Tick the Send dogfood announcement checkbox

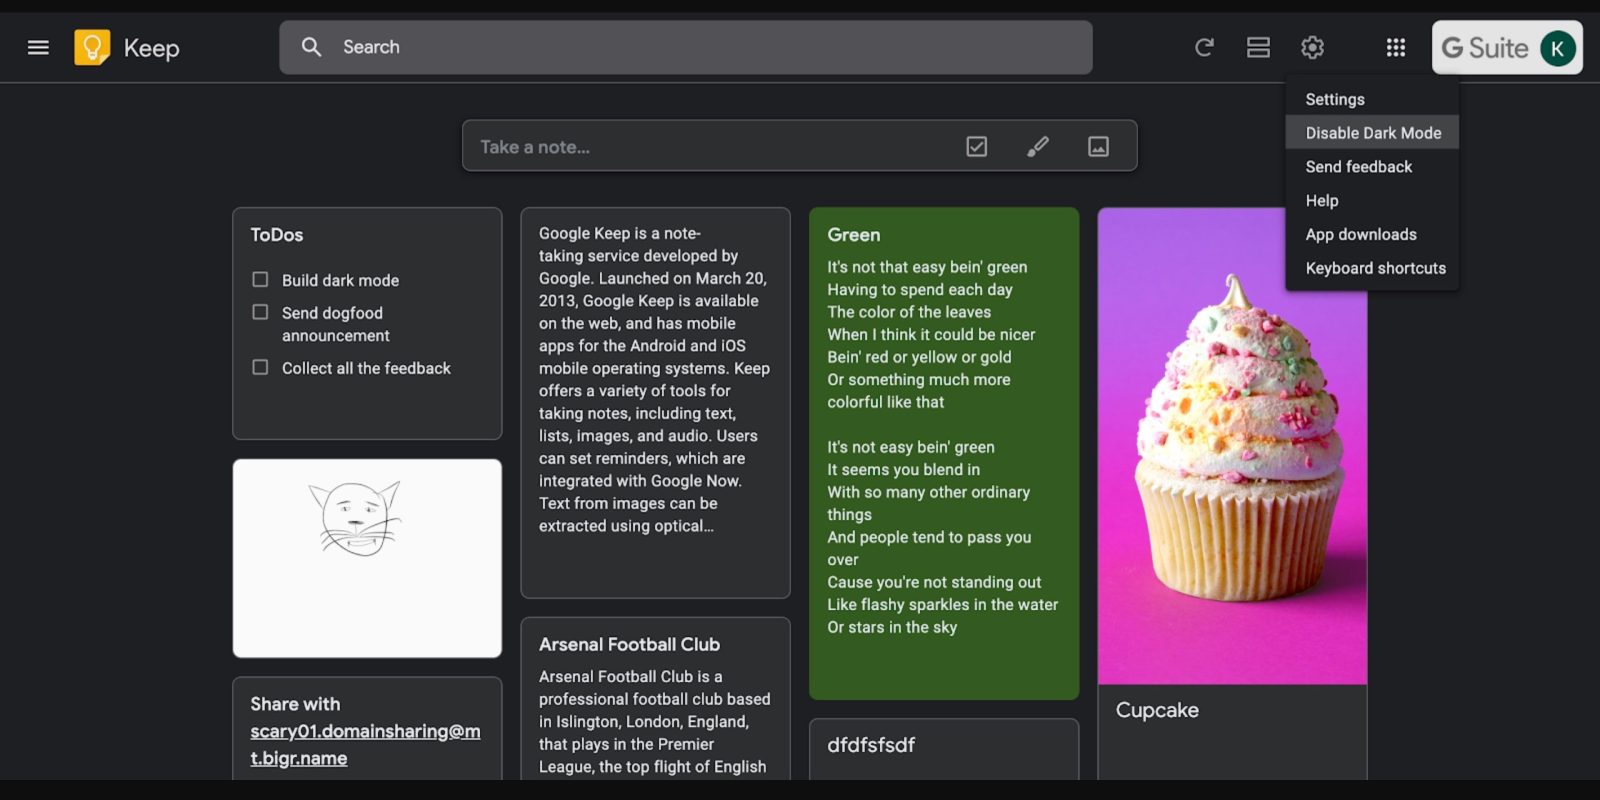pyautogui.click(x=260, y=312)
